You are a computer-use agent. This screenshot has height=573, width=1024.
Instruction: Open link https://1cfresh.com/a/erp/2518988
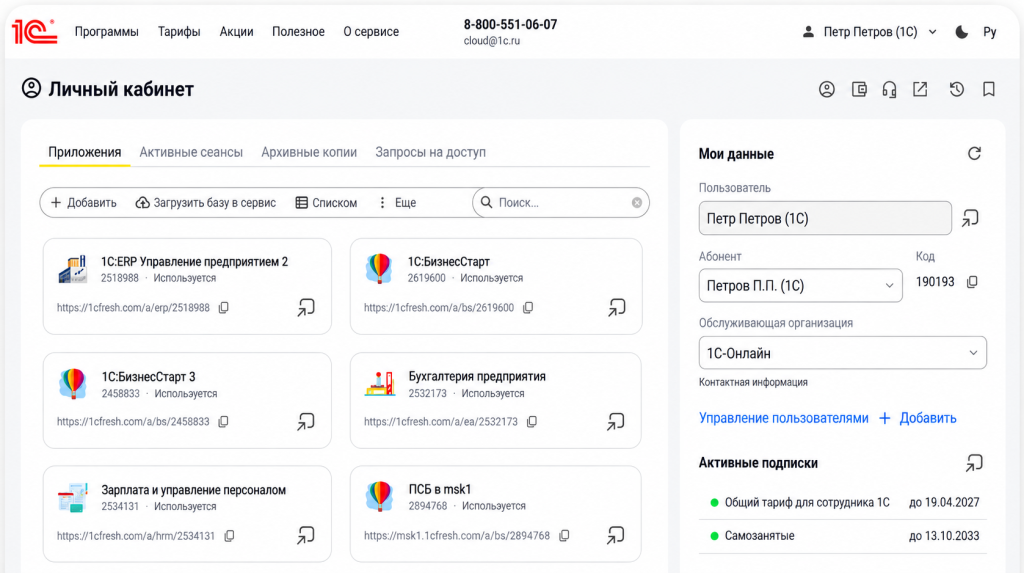click(x=133, y=308)
